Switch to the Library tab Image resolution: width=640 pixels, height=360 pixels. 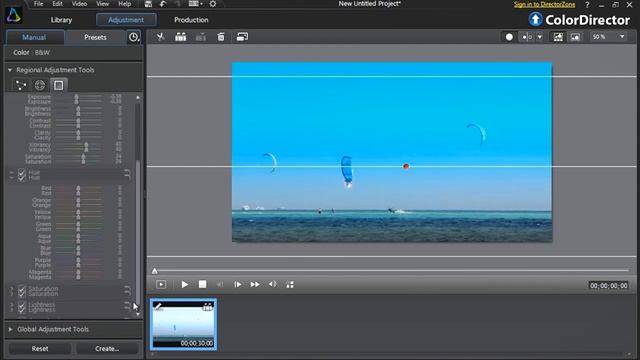pos(61,20)
